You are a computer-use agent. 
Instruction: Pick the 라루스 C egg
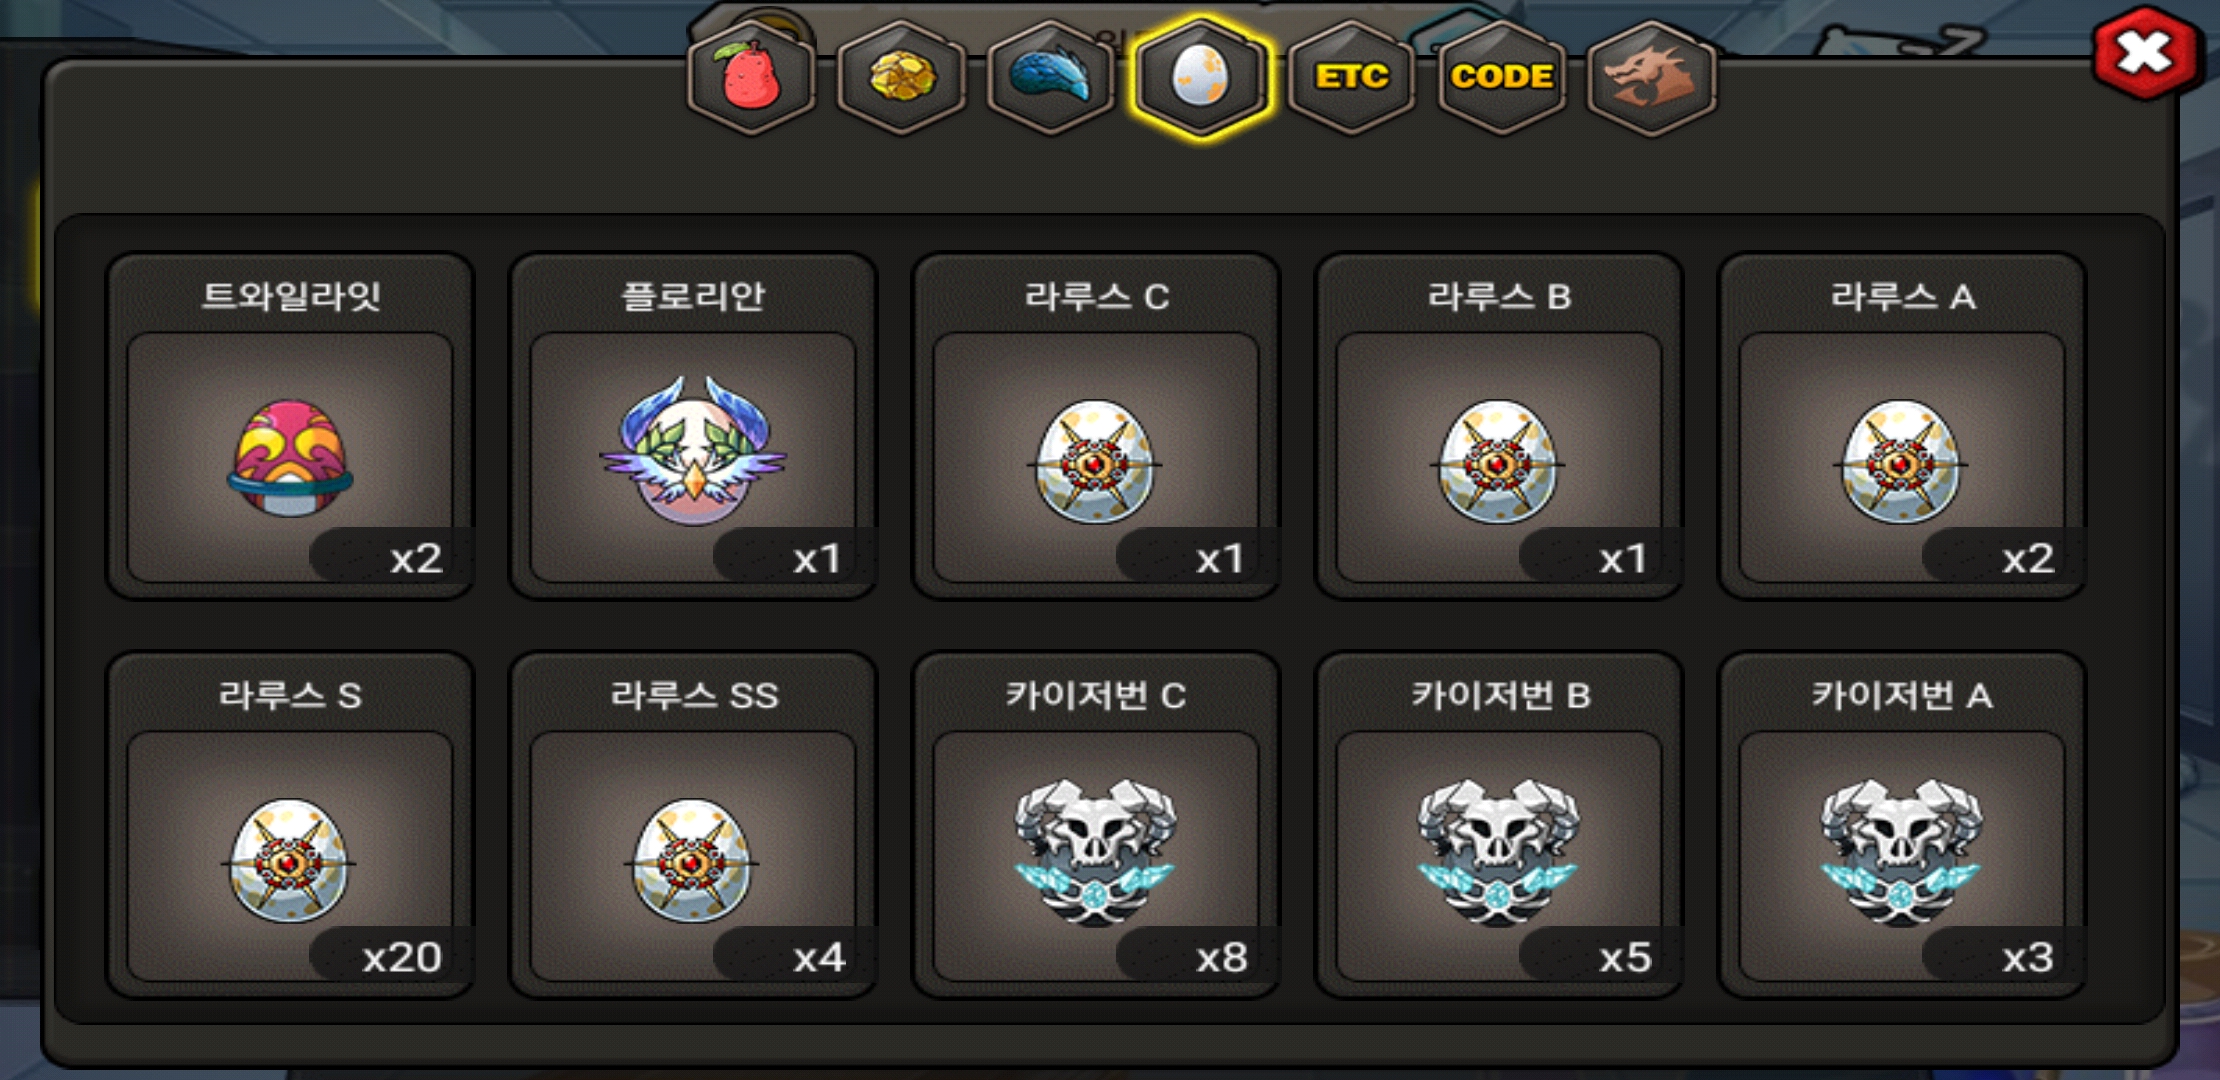1095,461
